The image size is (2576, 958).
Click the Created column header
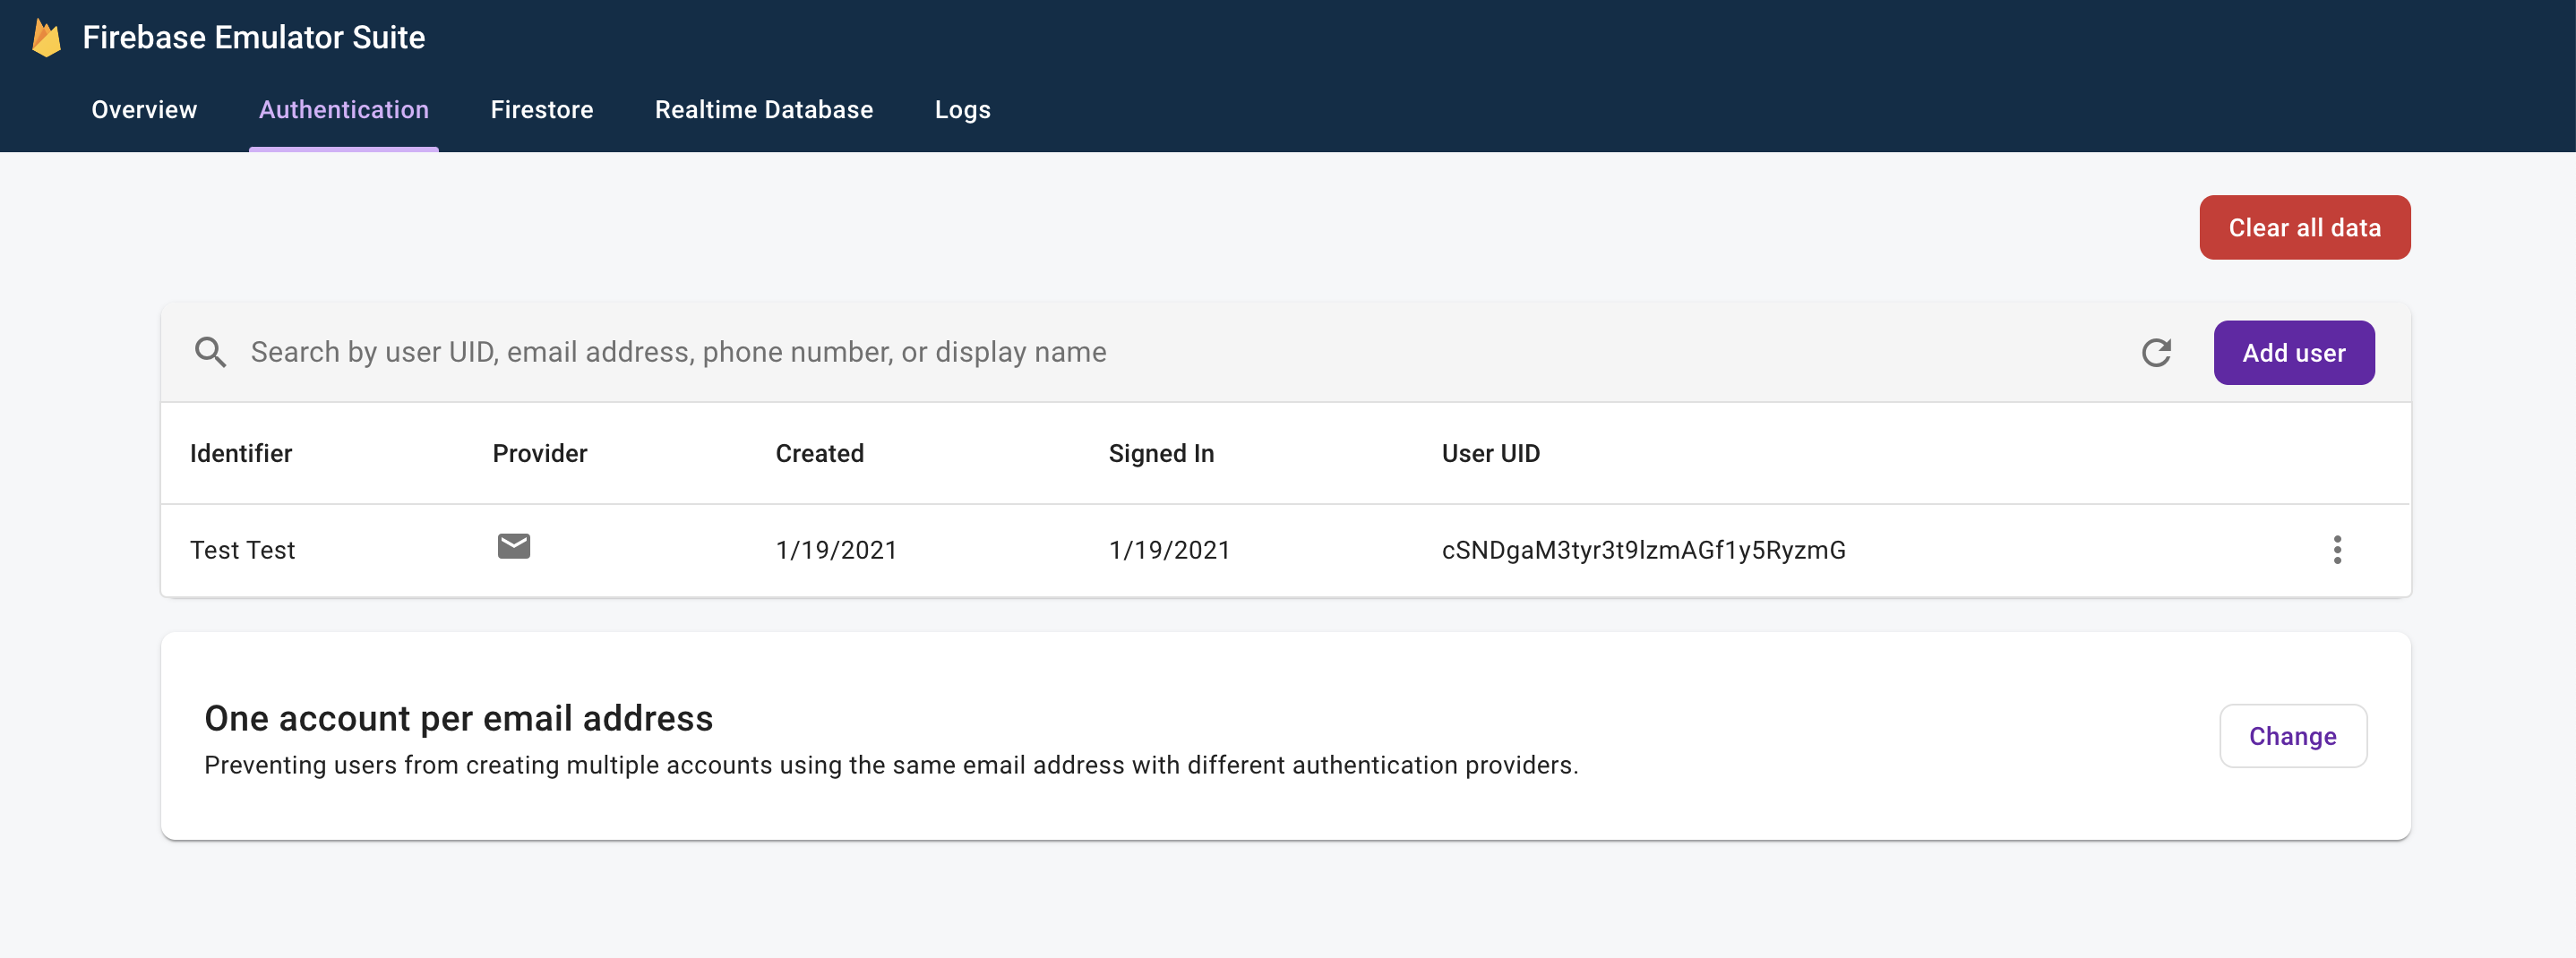(x=819, y=453)
